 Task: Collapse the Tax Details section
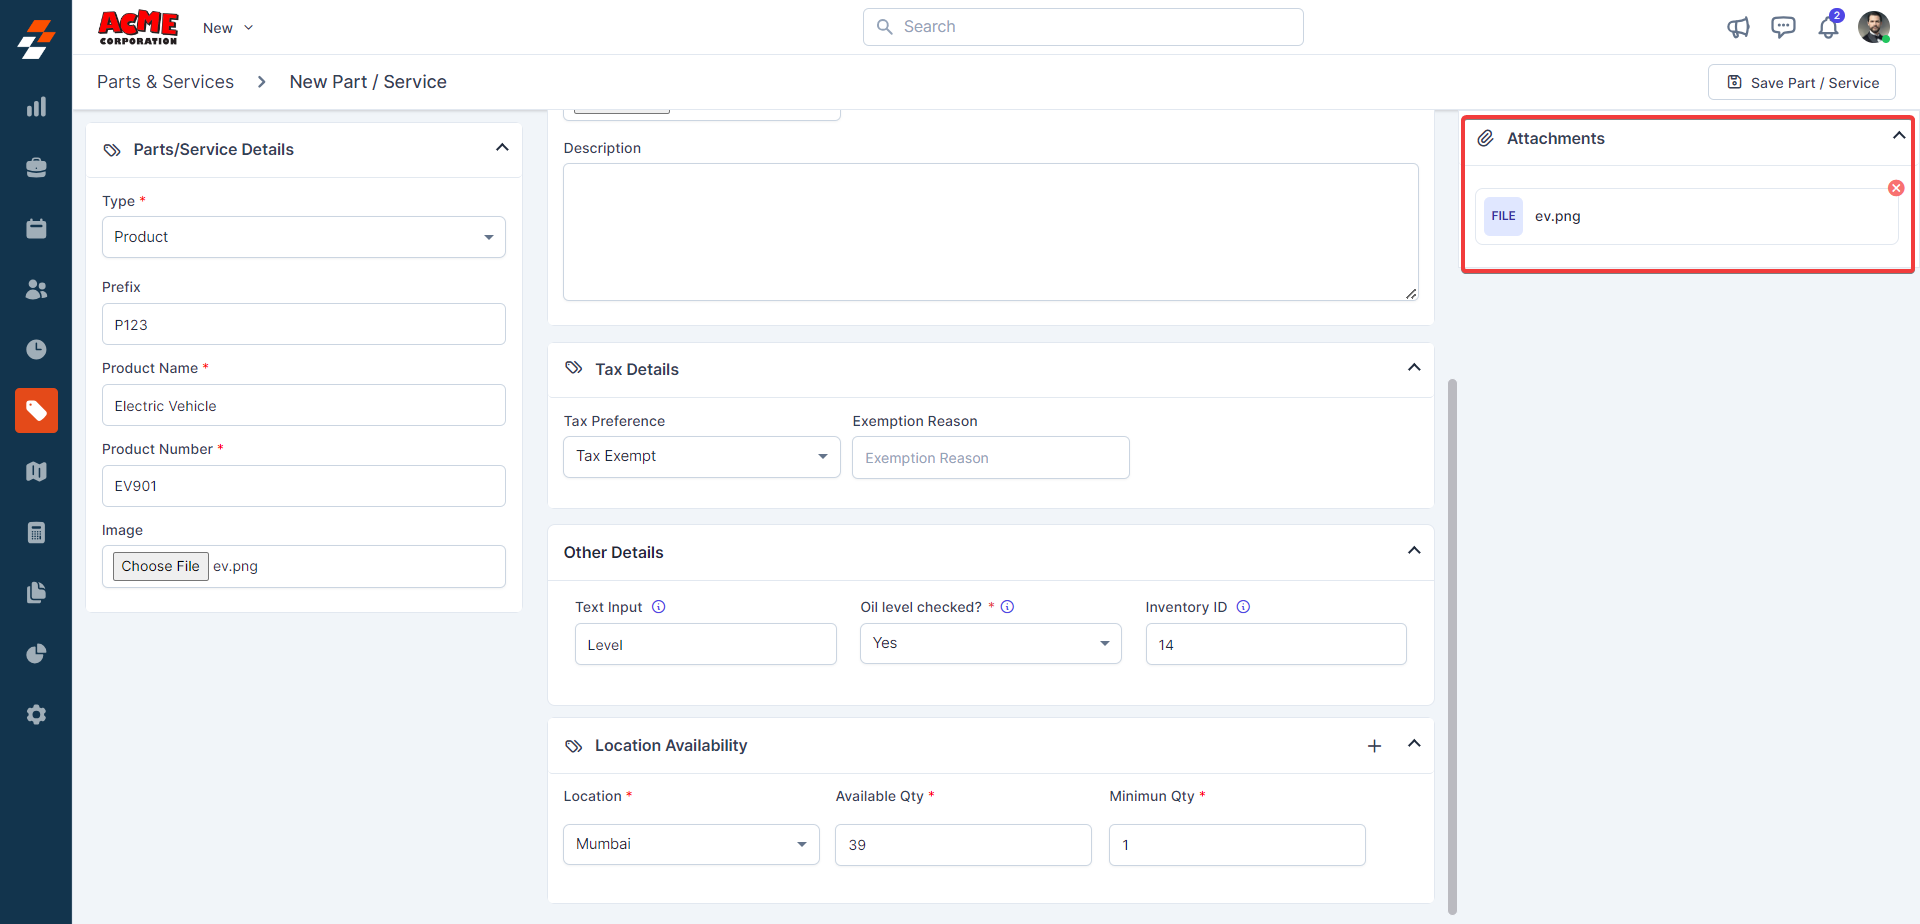pyautogui.click(x=1414, y=368)
